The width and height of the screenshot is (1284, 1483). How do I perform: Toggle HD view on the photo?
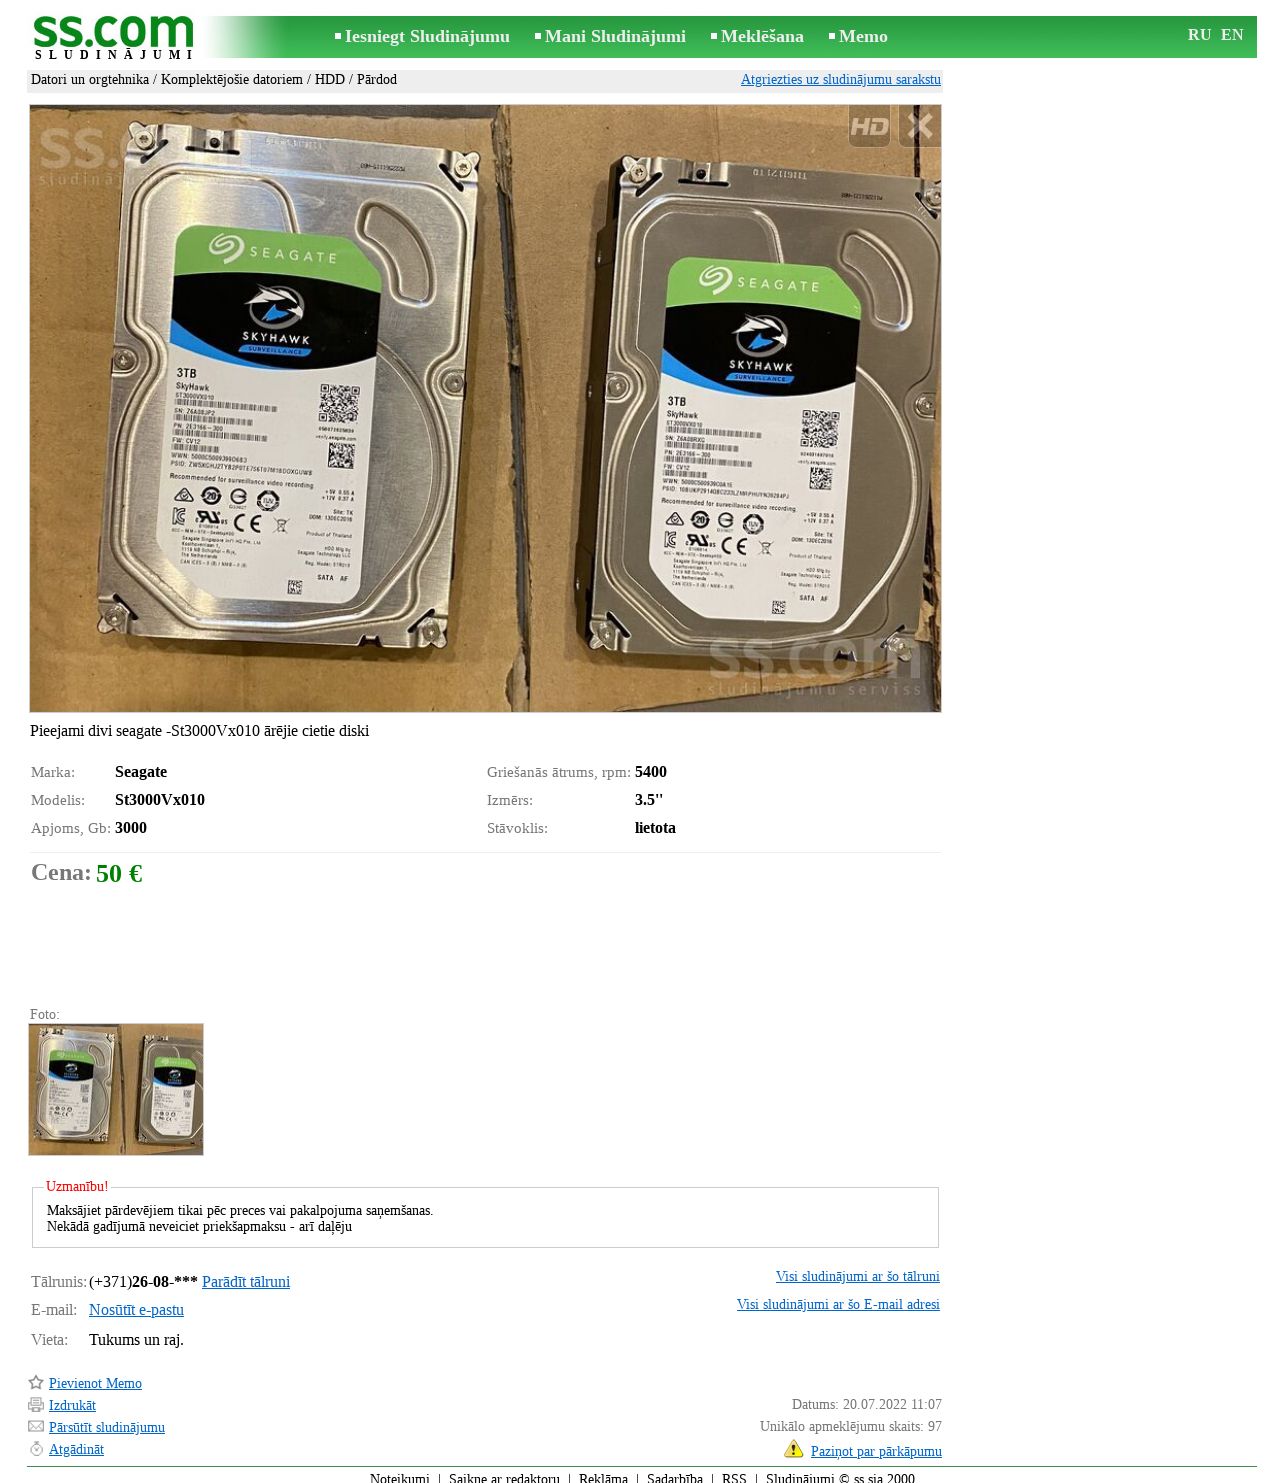[869, 126]
